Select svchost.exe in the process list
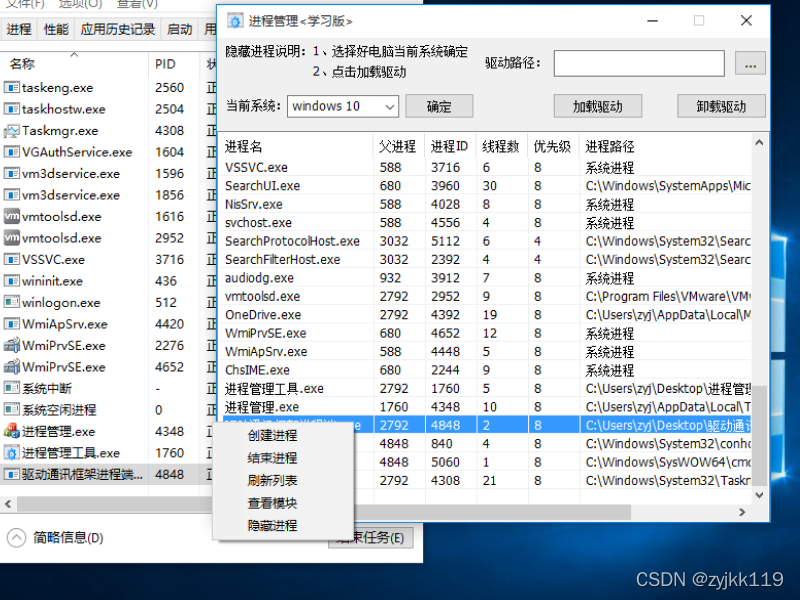800x600 pixels. pyautogui.click(x=486, y=222)
